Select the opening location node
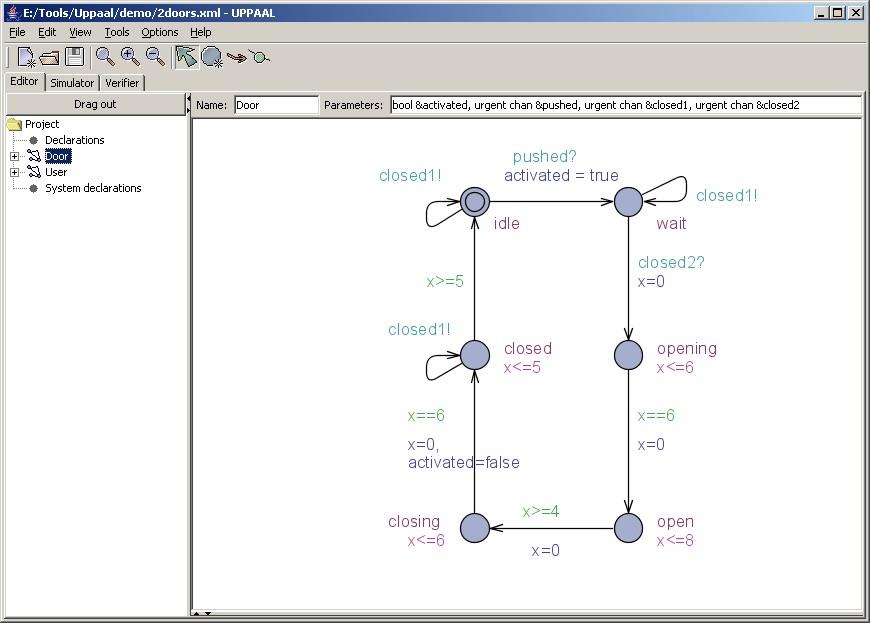Viewport: 870px width, 623px height. tap(628, 355)
